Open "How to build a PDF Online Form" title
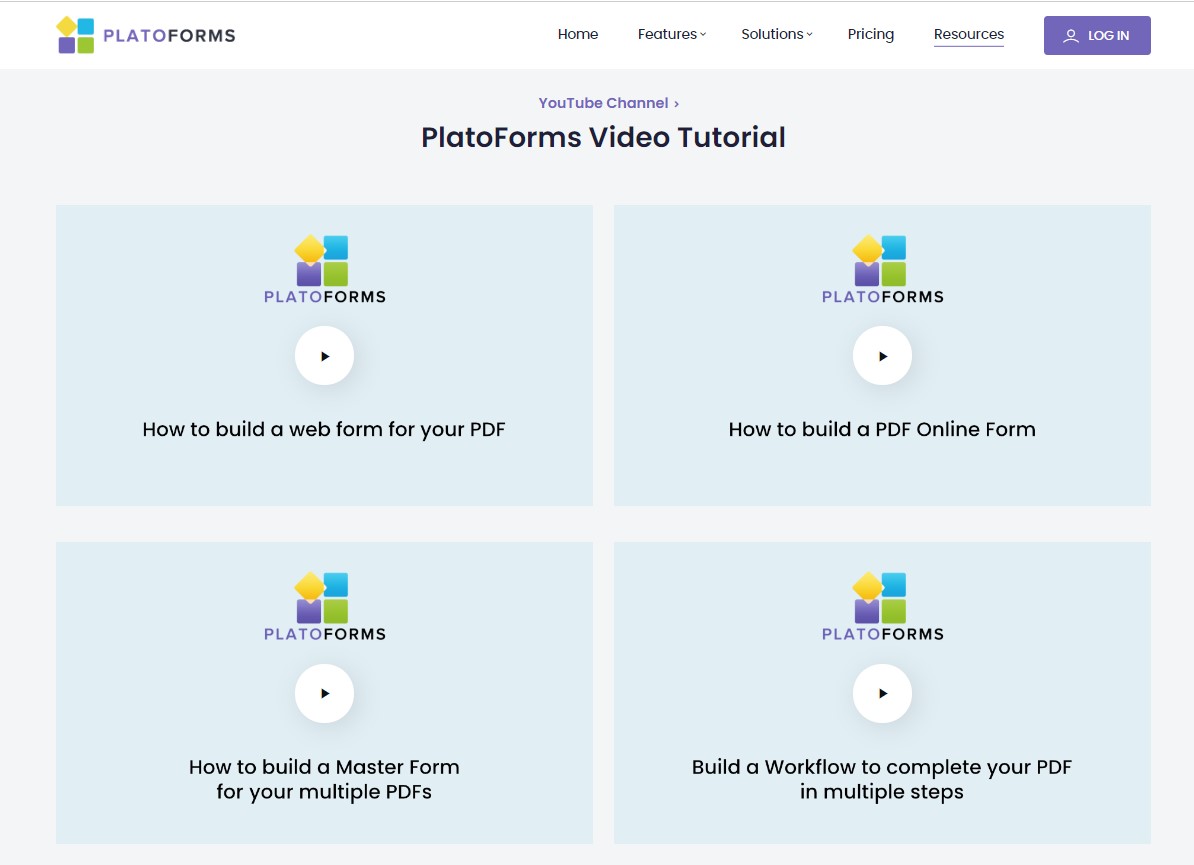Viewport: 1194px width, 865px height. coord(882,430)
